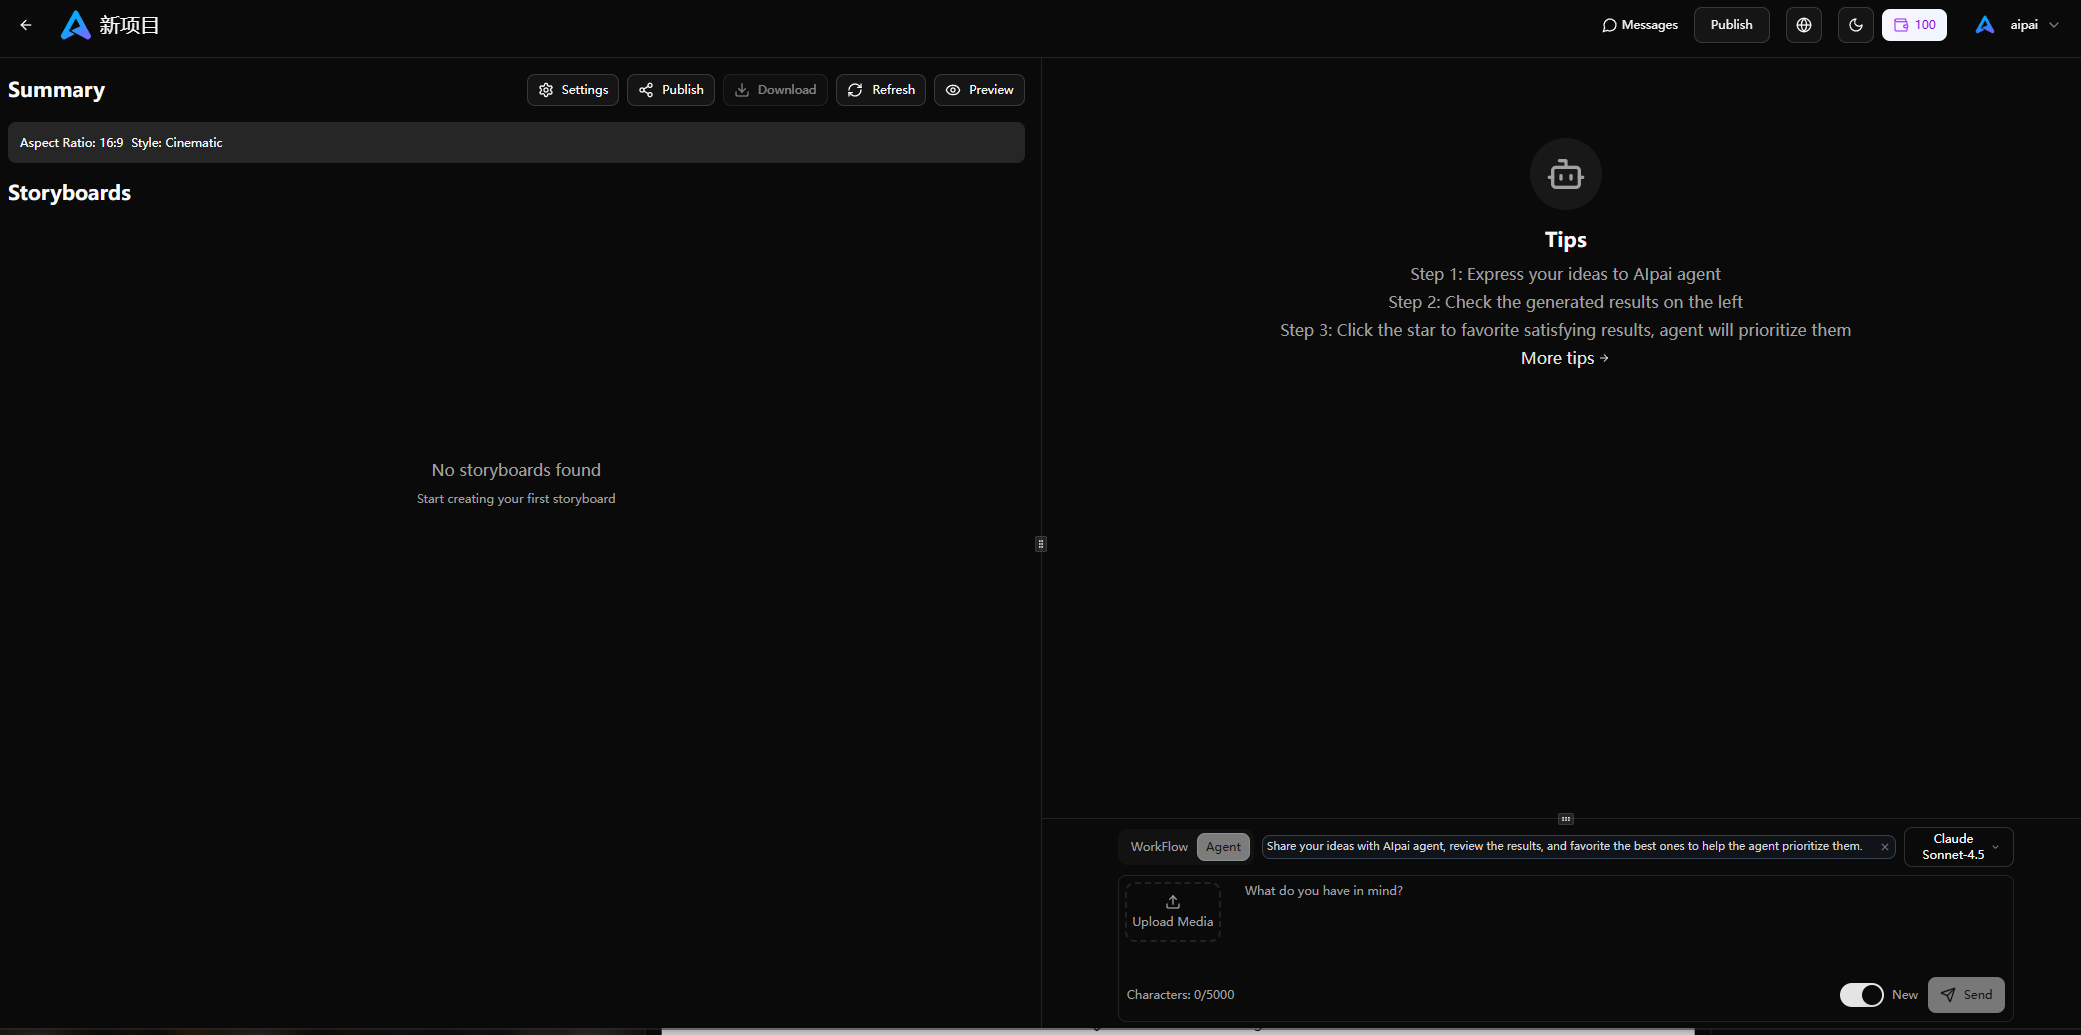Open the Claude Sonnet-4.5 model dropdown

tap(1958, 847)
